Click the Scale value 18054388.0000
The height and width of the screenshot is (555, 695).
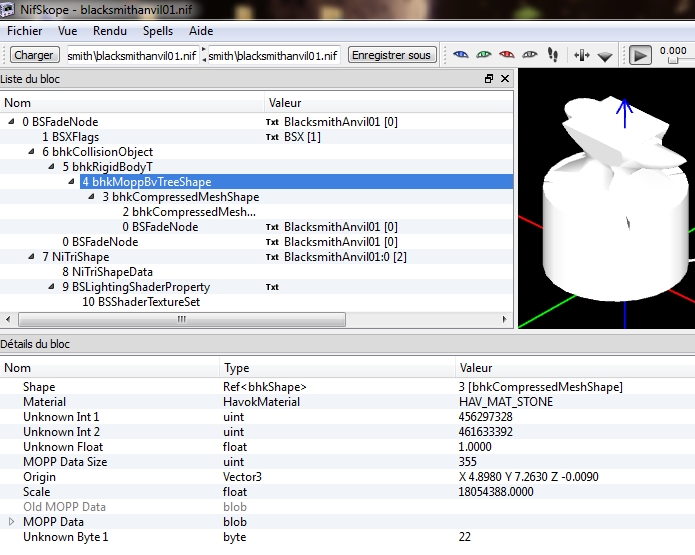(x=496, y=492)
